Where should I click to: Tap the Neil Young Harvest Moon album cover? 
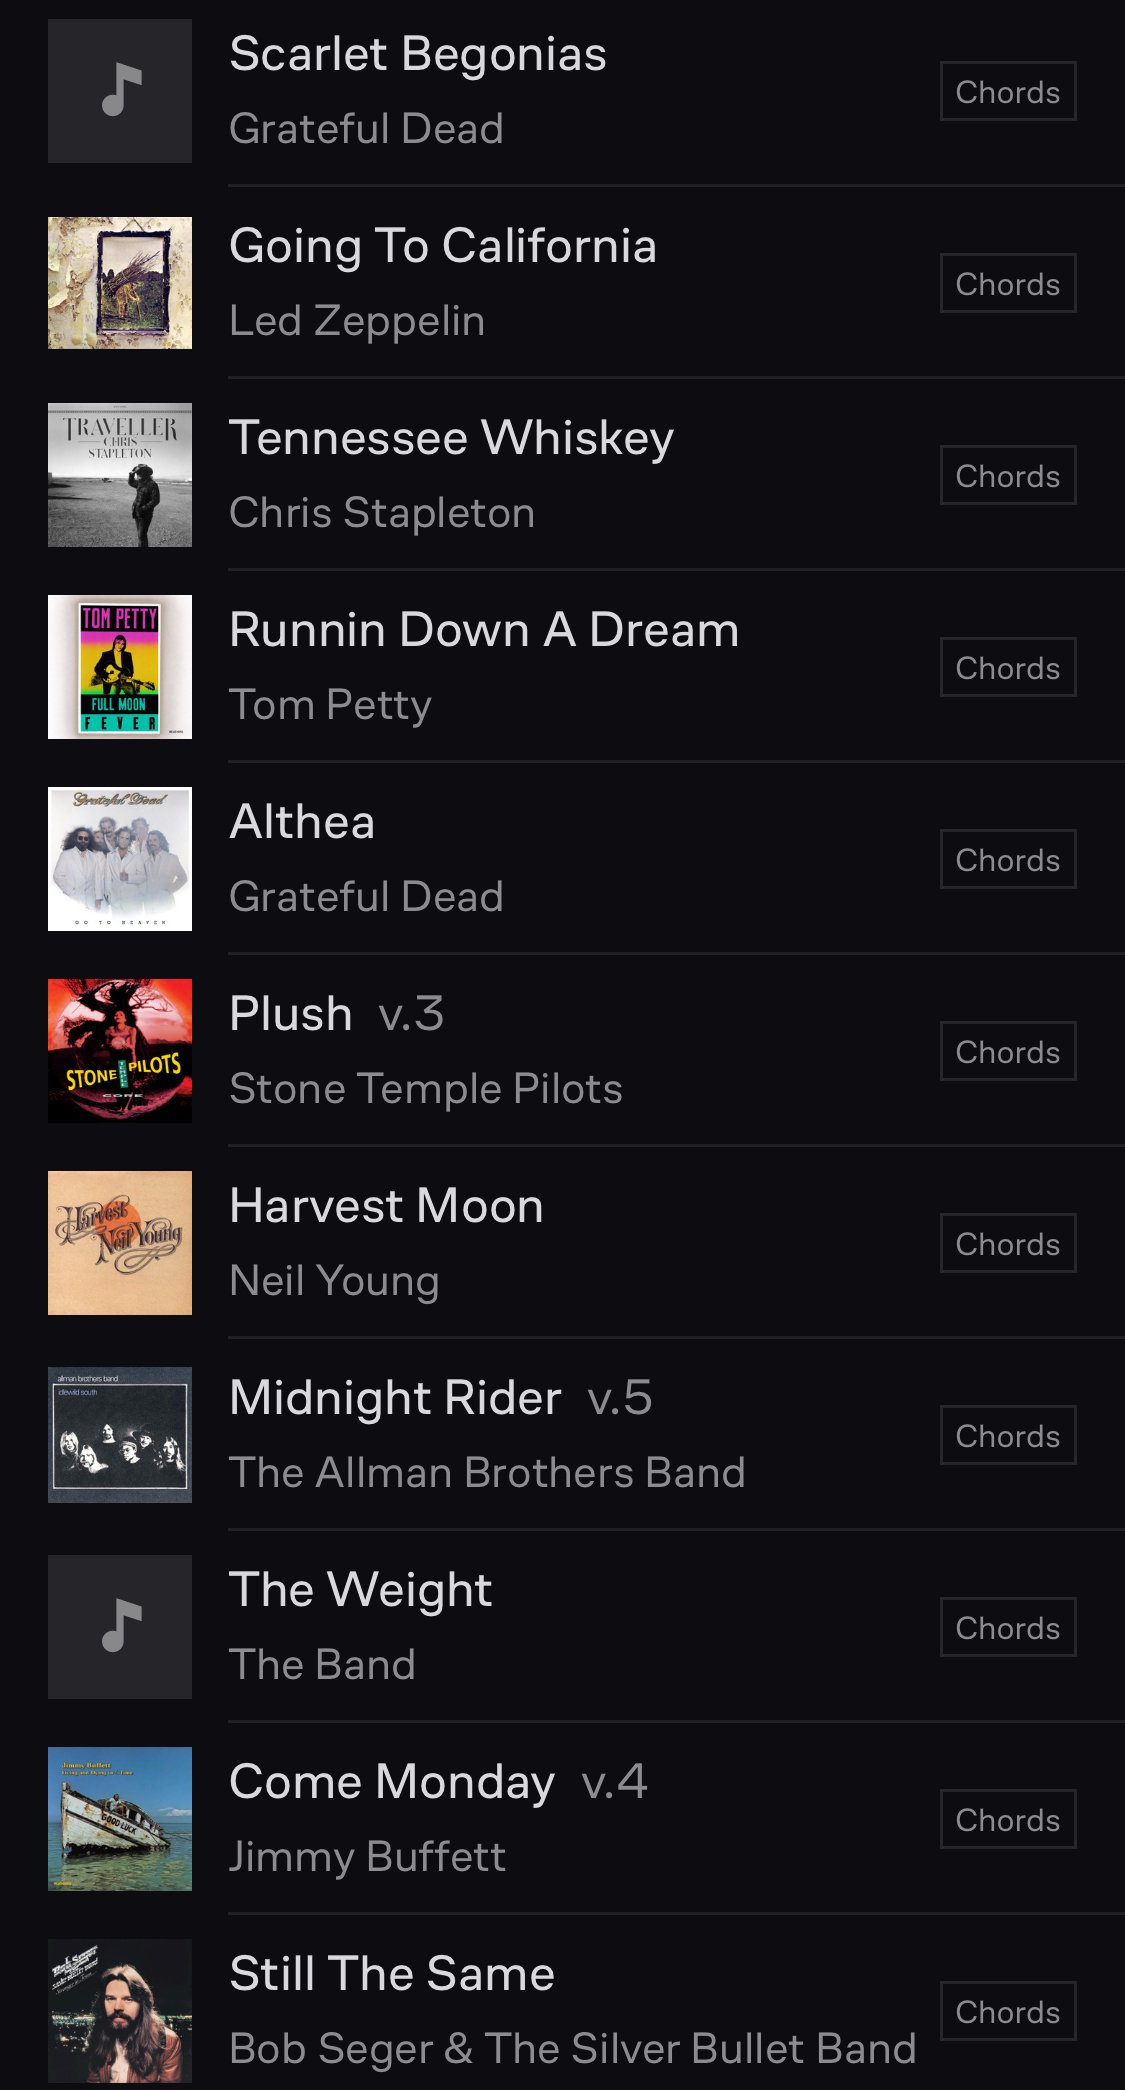coord(120,1243)
